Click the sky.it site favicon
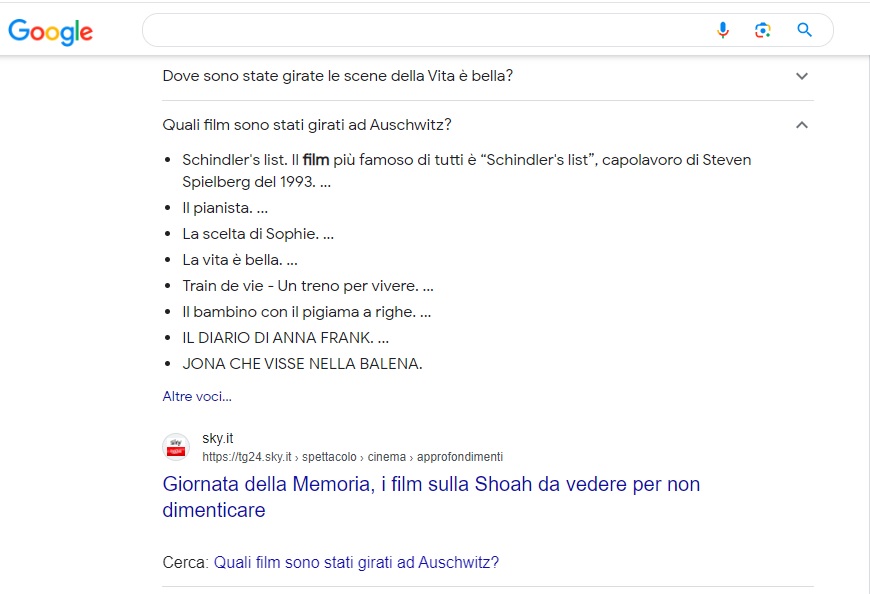The height and width of the screenshot is (594, 870). click(176, 447)
